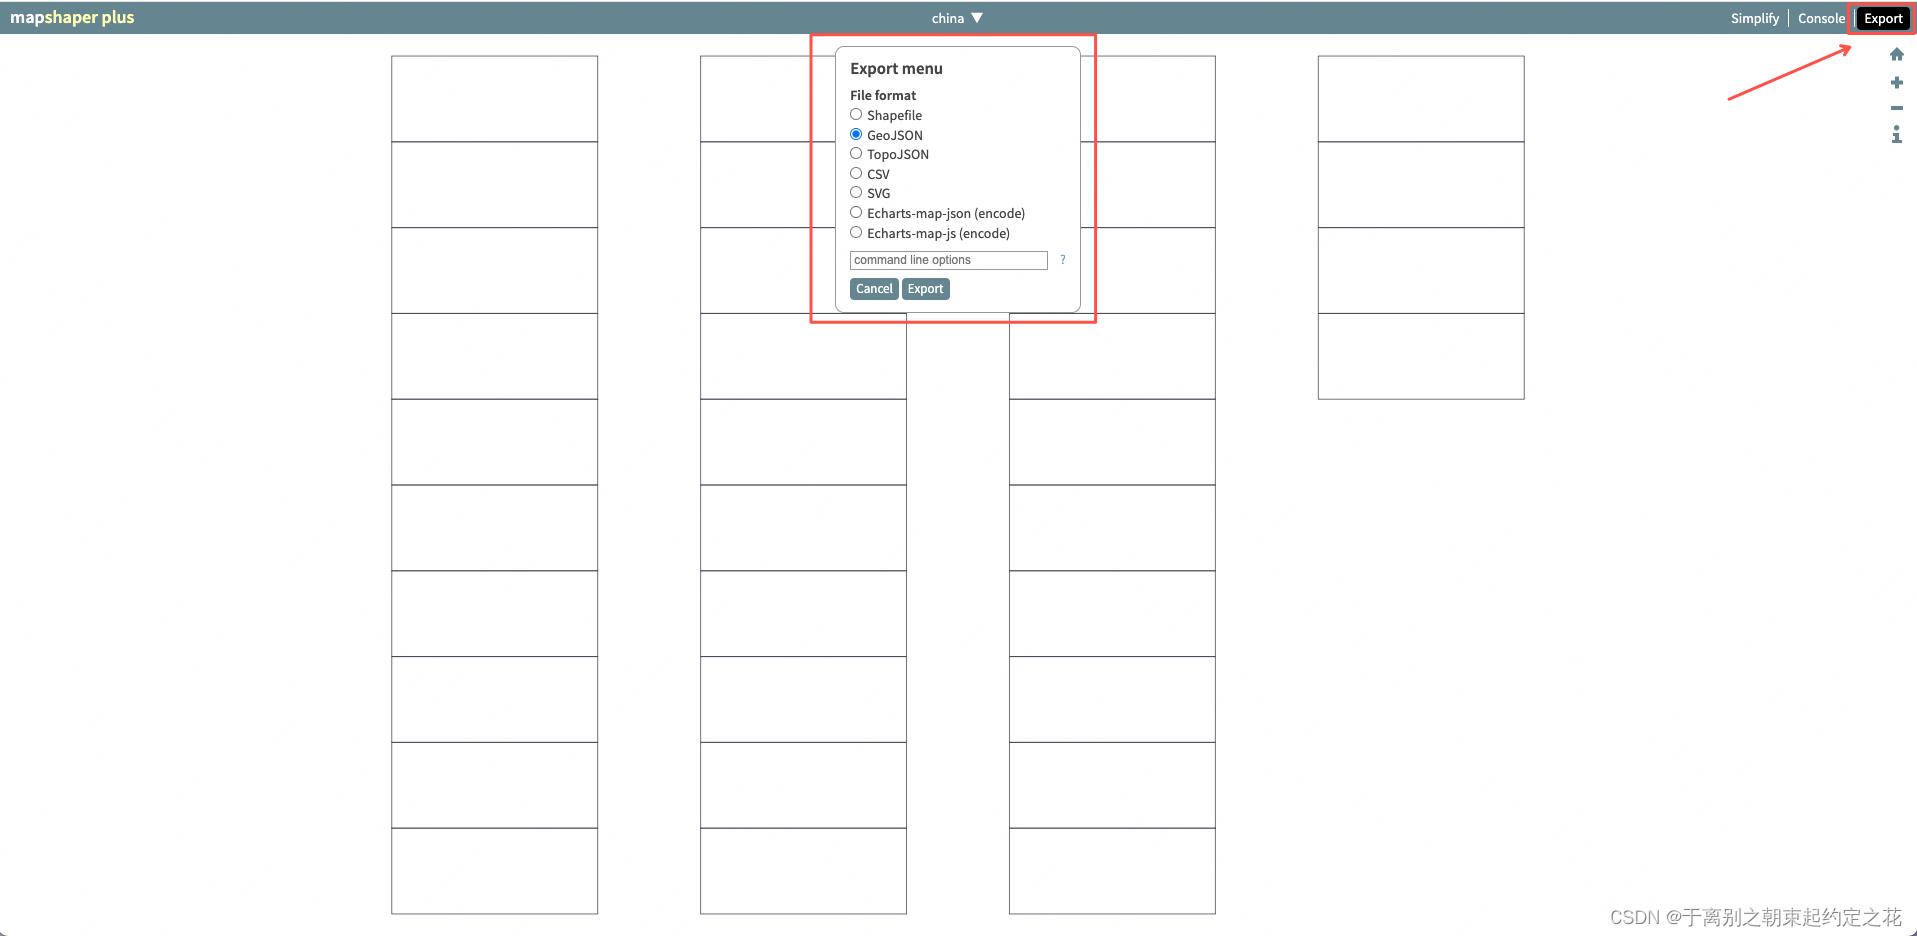Screen dimensions: 1917x936
Task: Cancel the export menu
Action: coord(874,289)
